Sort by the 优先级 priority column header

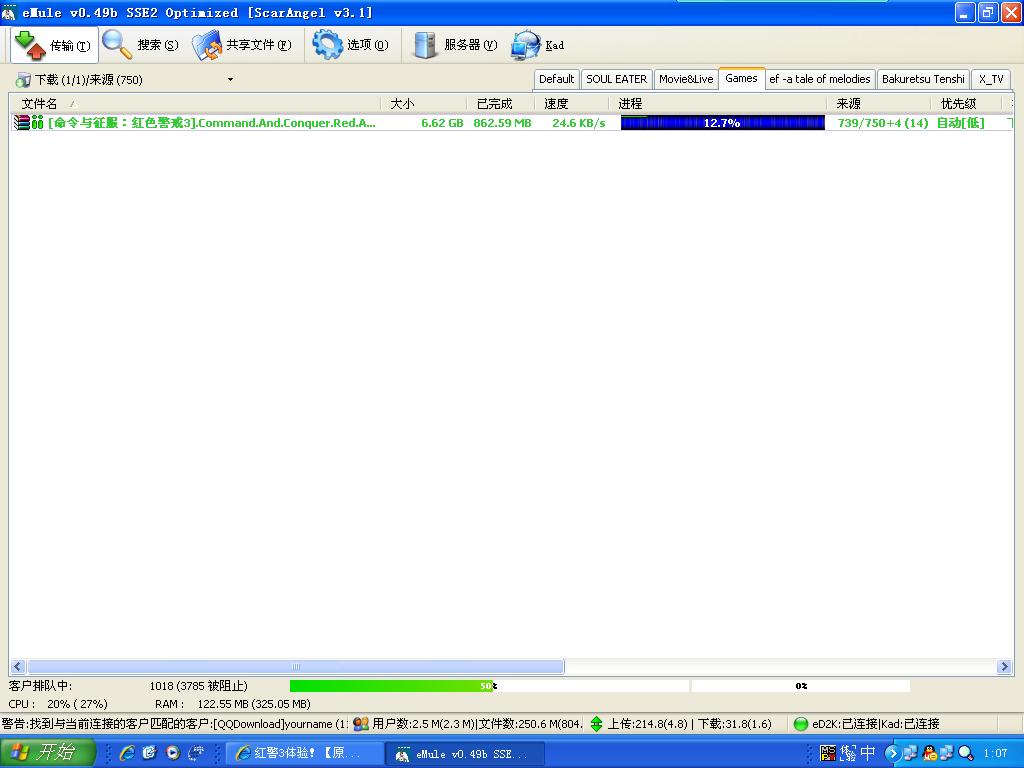[x=966, y=103]
